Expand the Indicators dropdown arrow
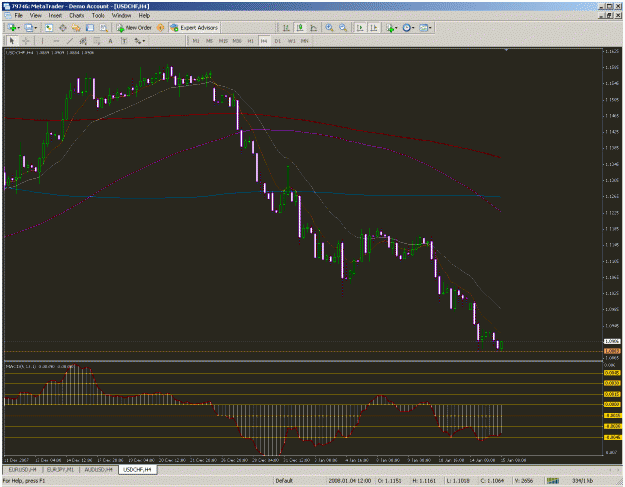This screenshot has height=487, width=625. point(396,27)
